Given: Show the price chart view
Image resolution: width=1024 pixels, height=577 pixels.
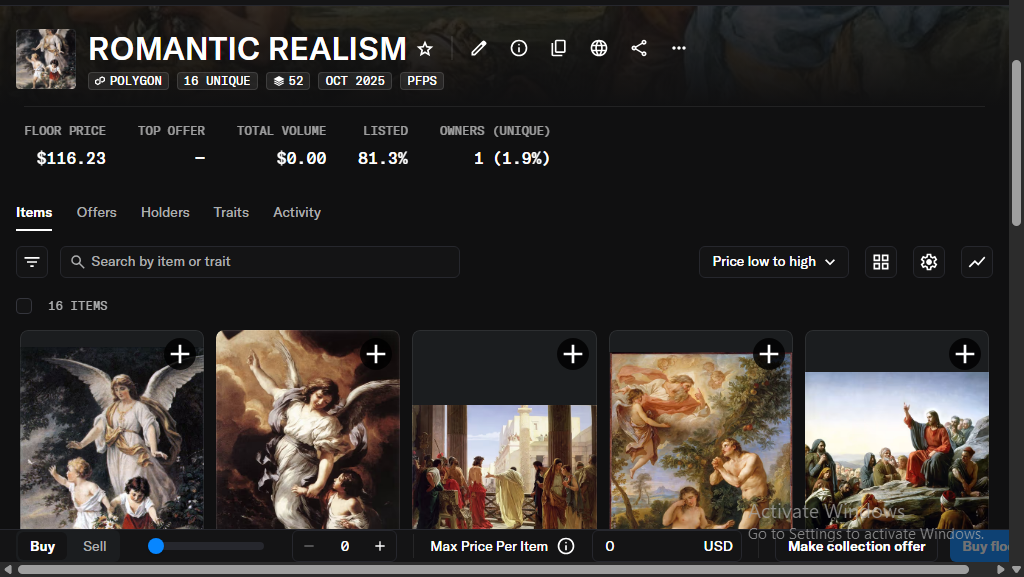Looking at the screenshot, I should click(977, 262).
